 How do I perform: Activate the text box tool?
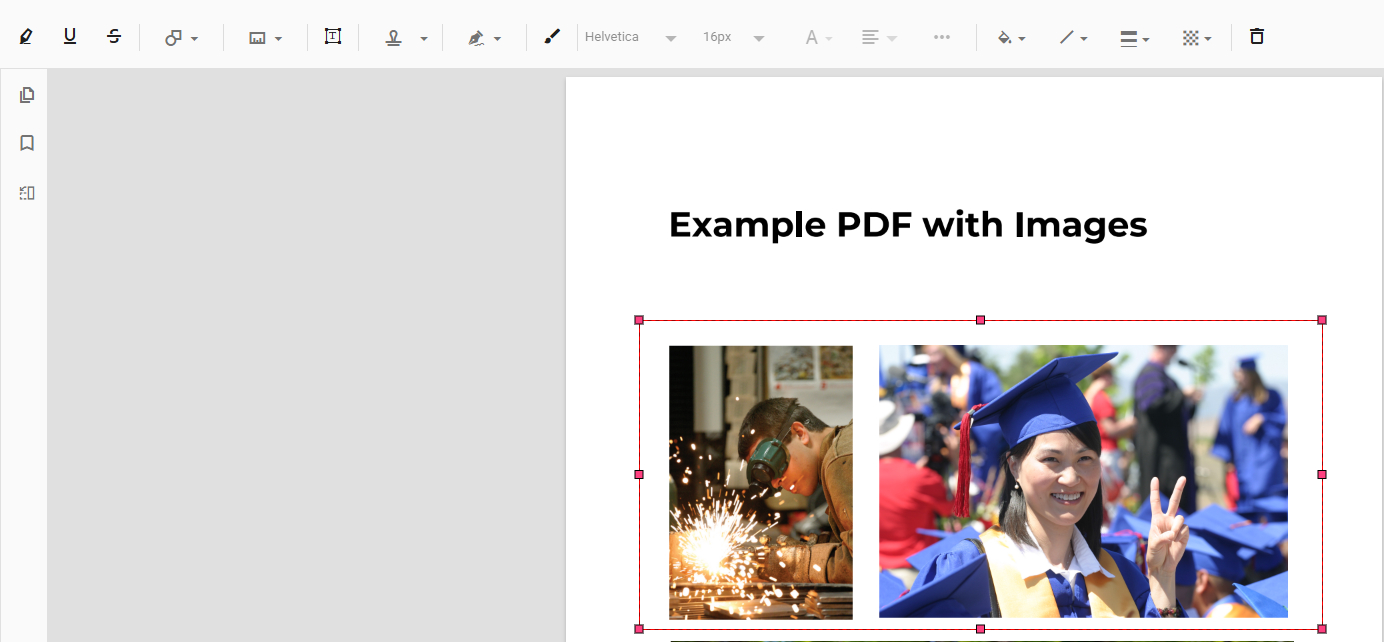[x=333, y=37]
